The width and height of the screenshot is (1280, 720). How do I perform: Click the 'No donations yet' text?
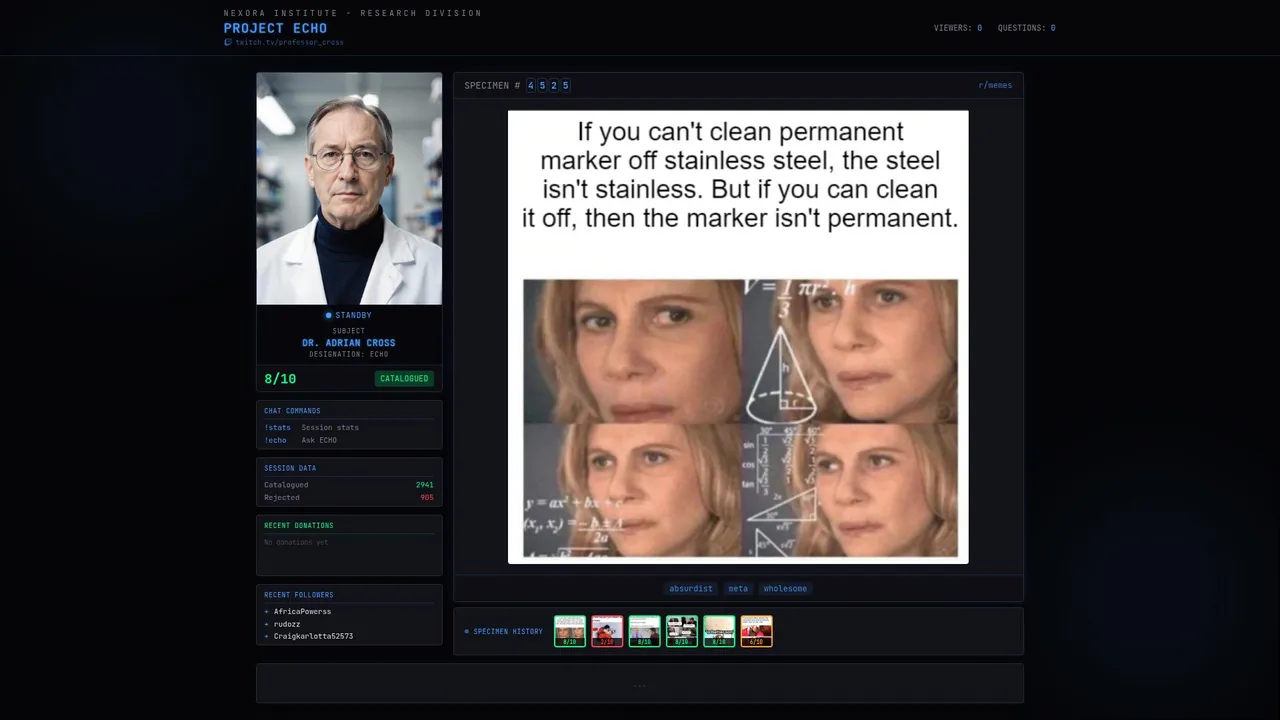[296, 543]
